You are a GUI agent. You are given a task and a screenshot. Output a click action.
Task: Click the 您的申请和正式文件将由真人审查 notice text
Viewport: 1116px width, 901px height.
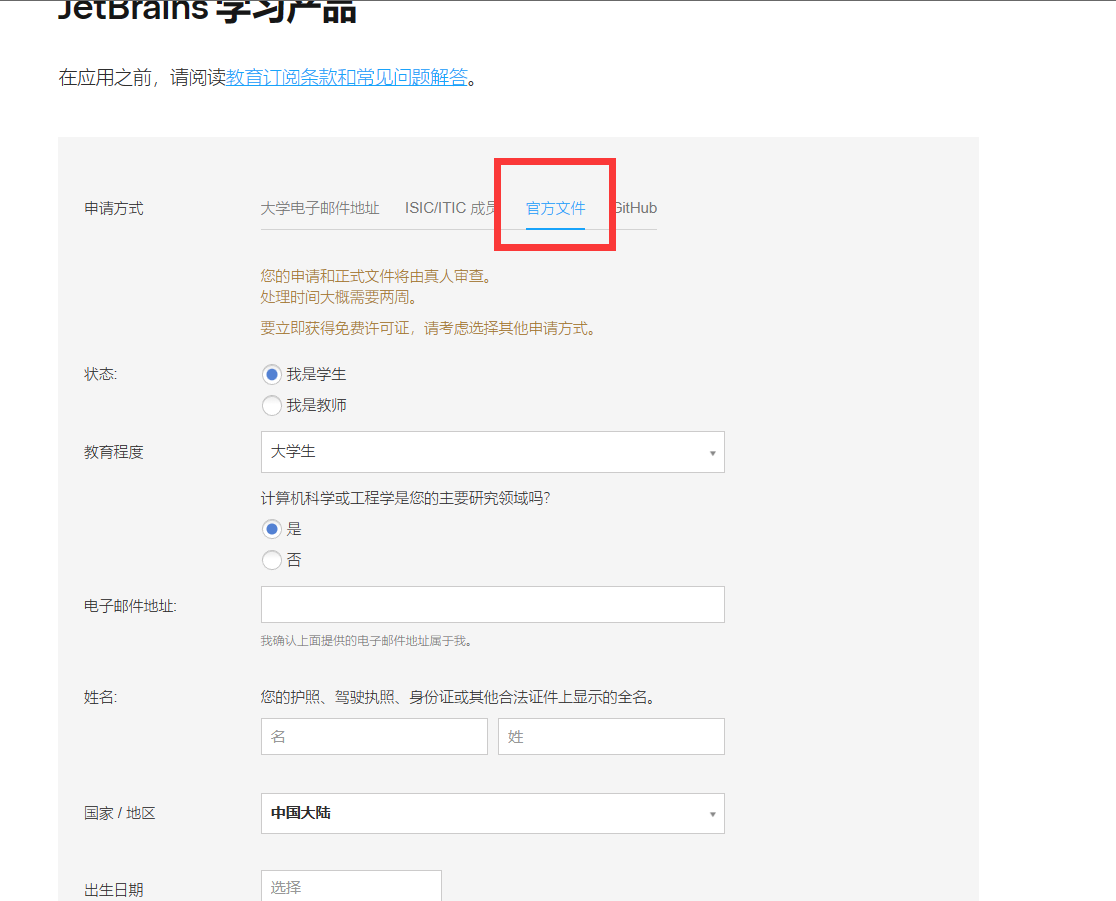[377, 276]
